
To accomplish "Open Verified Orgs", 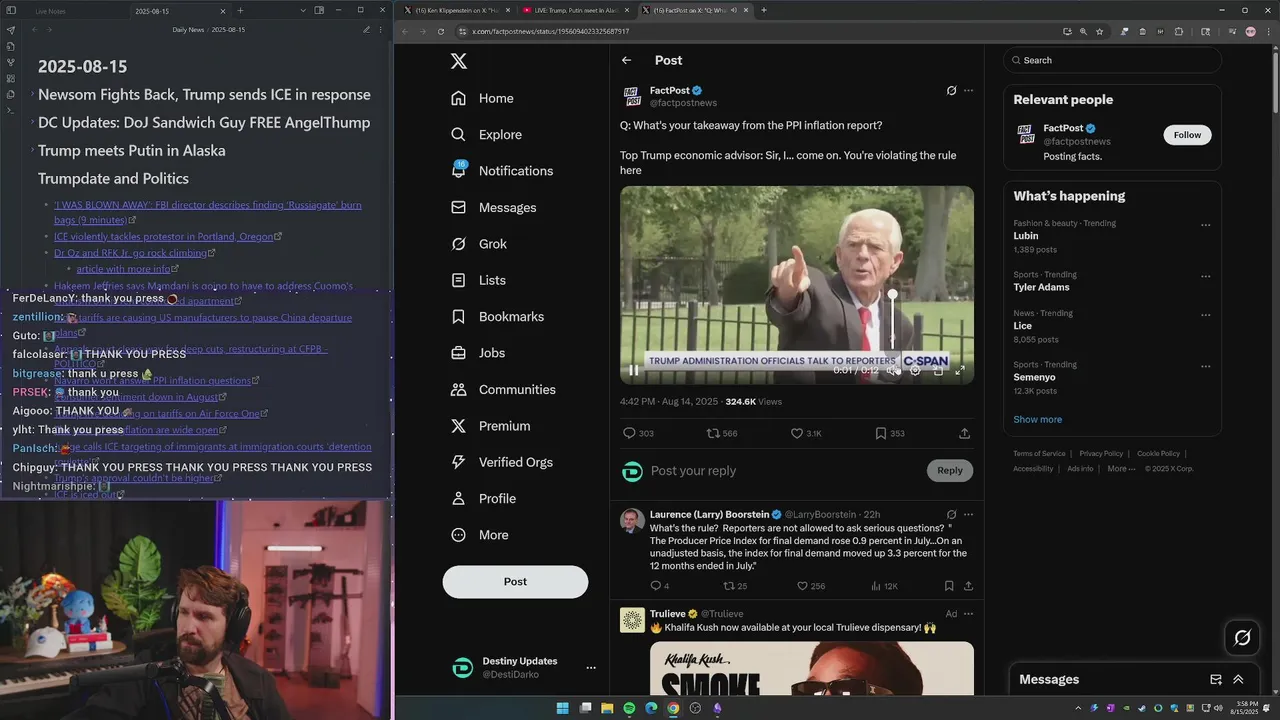I will pyautogui.click(x=502, y=462).
